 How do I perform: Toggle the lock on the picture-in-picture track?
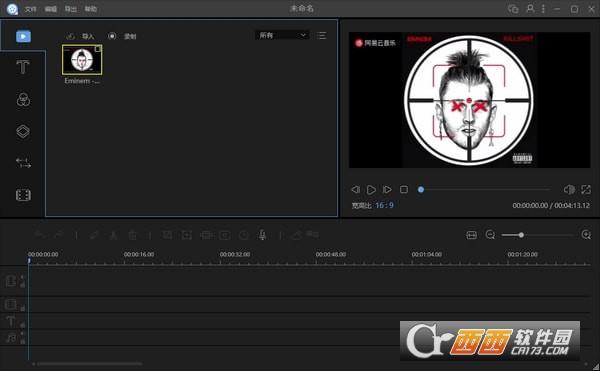click(22, 308)
